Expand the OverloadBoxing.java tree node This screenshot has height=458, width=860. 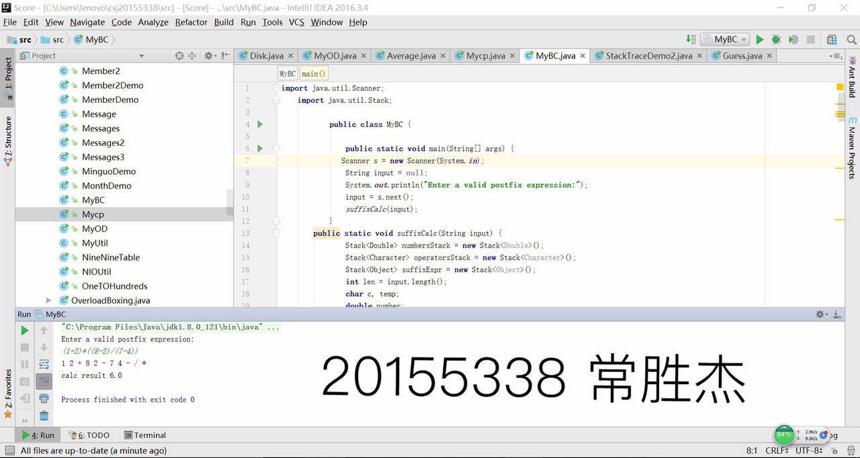[49, 300]
